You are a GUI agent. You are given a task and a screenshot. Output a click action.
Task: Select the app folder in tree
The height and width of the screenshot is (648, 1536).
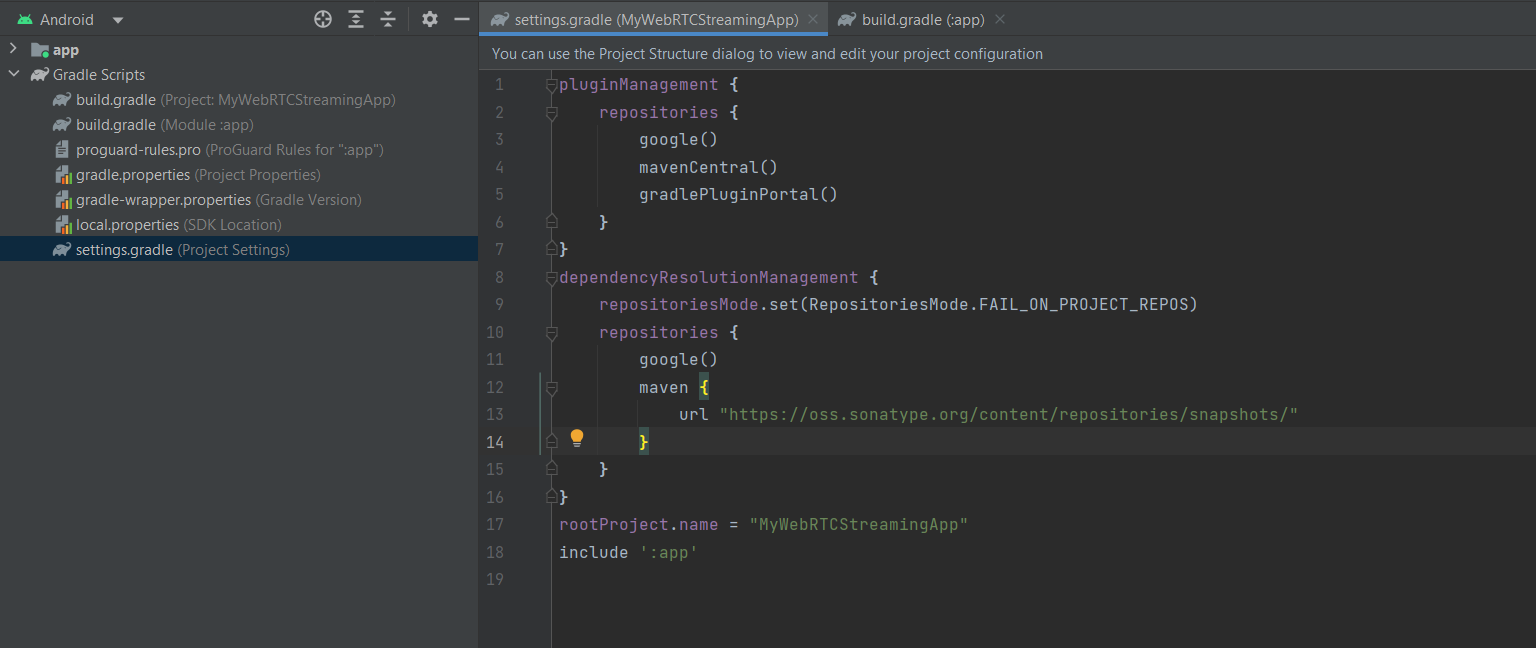click(55, 50)
